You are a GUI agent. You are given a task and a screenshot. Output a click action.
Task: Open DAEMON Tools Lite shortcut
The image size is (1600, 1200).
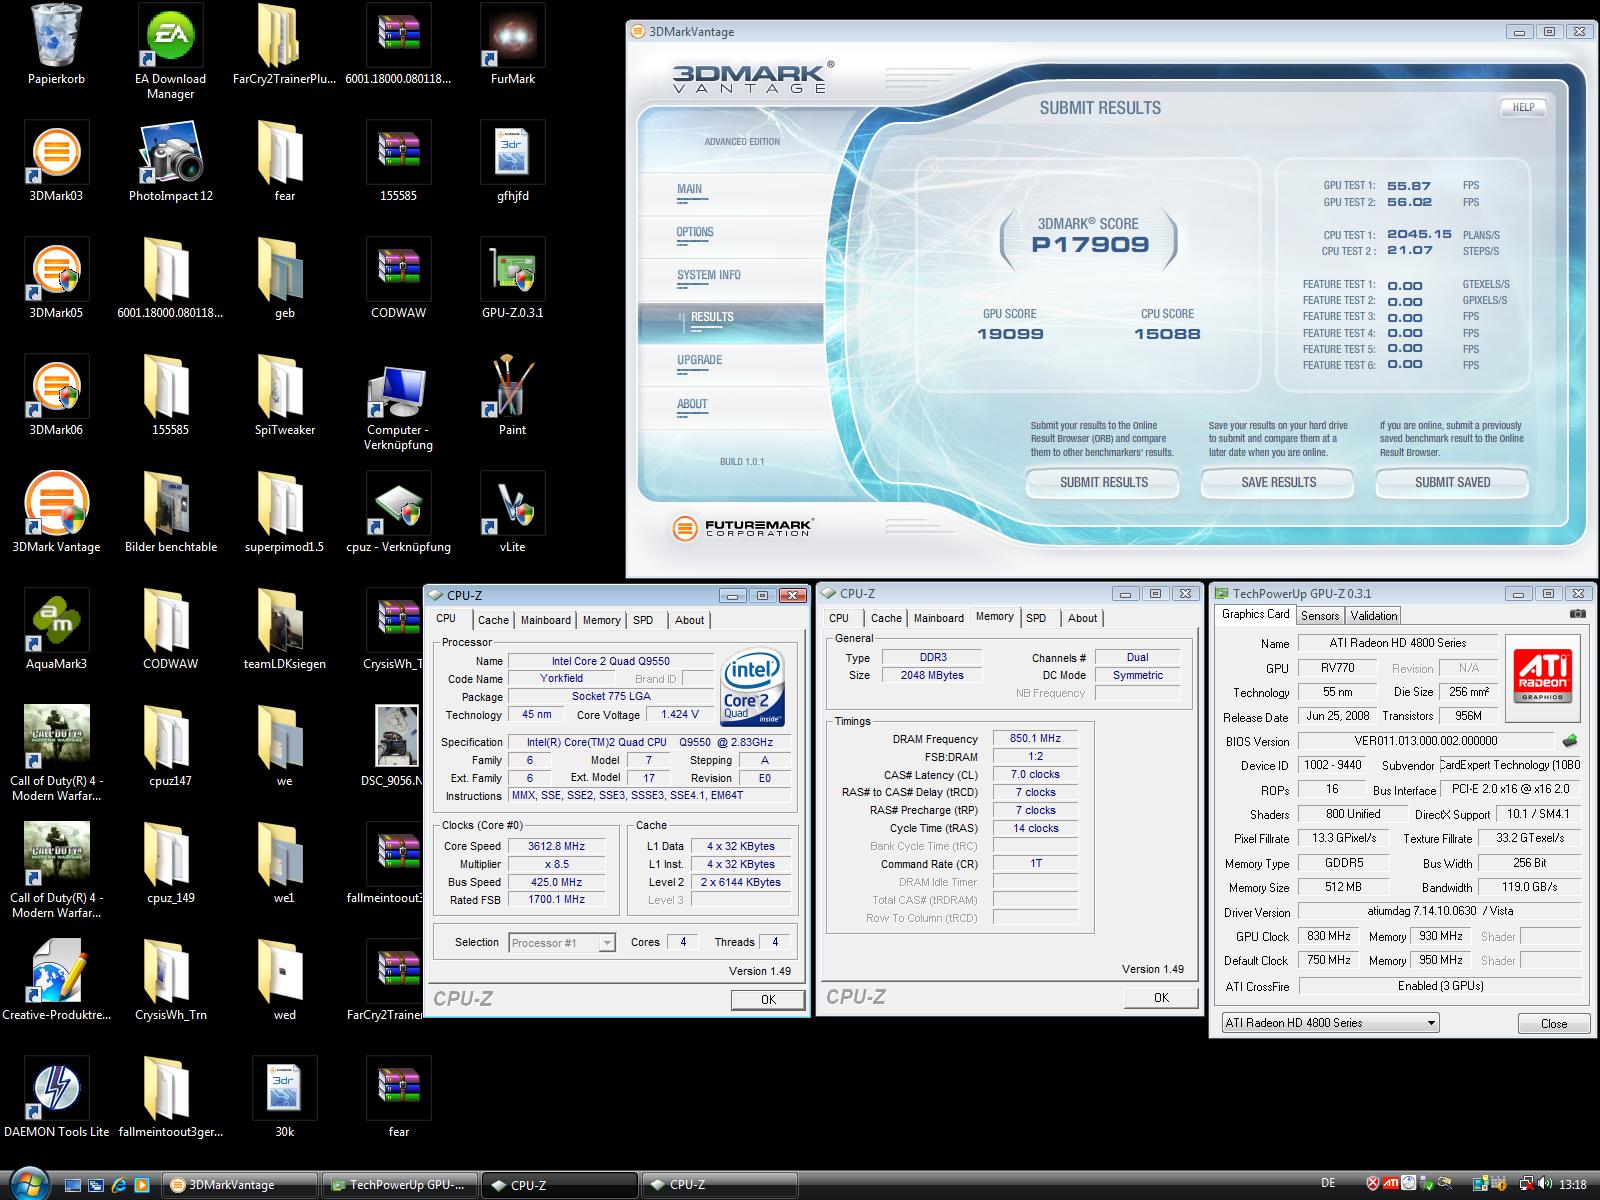(56, 1098)
